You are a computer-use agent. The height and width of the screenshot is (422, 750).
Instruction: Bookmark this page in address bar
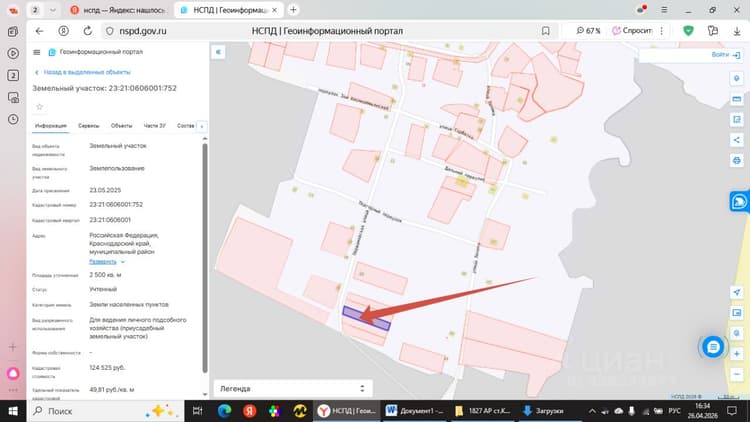(x=546, y=31)
